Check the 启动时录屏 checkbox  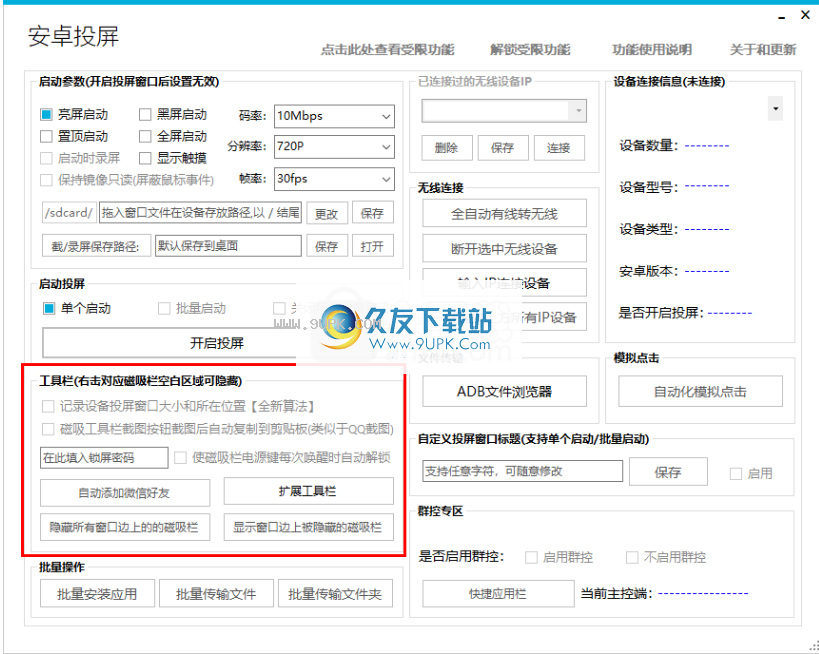point(46,158)
